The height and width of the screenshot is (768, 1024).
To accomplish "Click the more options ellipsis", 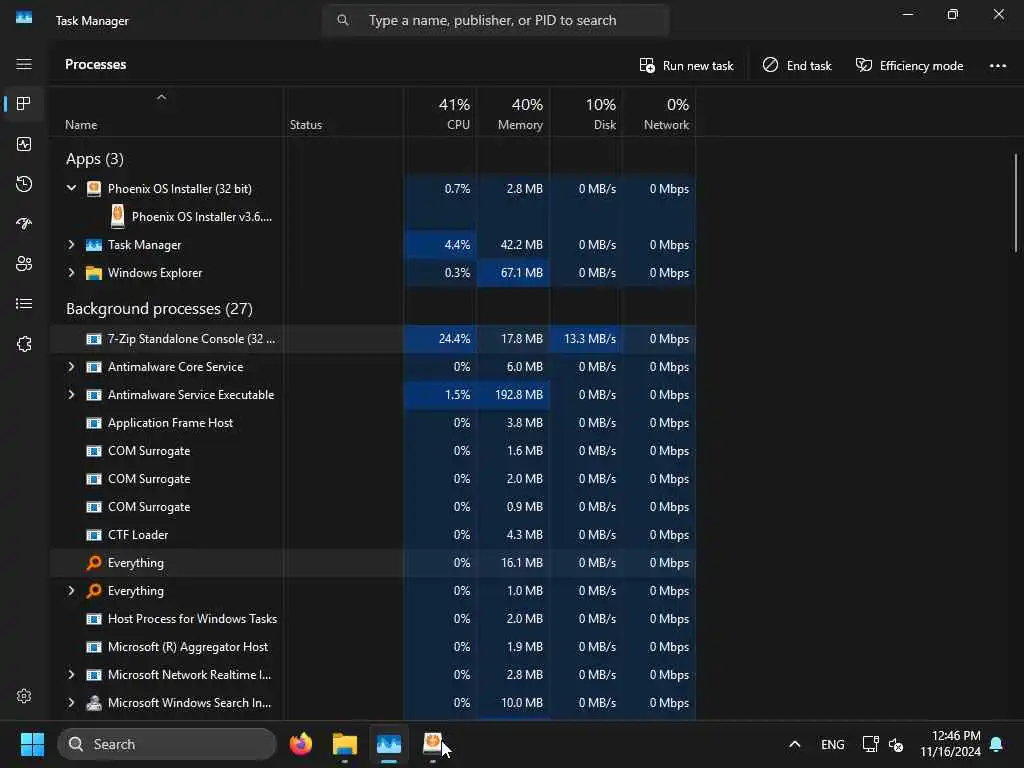I will (x=997, y=65).
